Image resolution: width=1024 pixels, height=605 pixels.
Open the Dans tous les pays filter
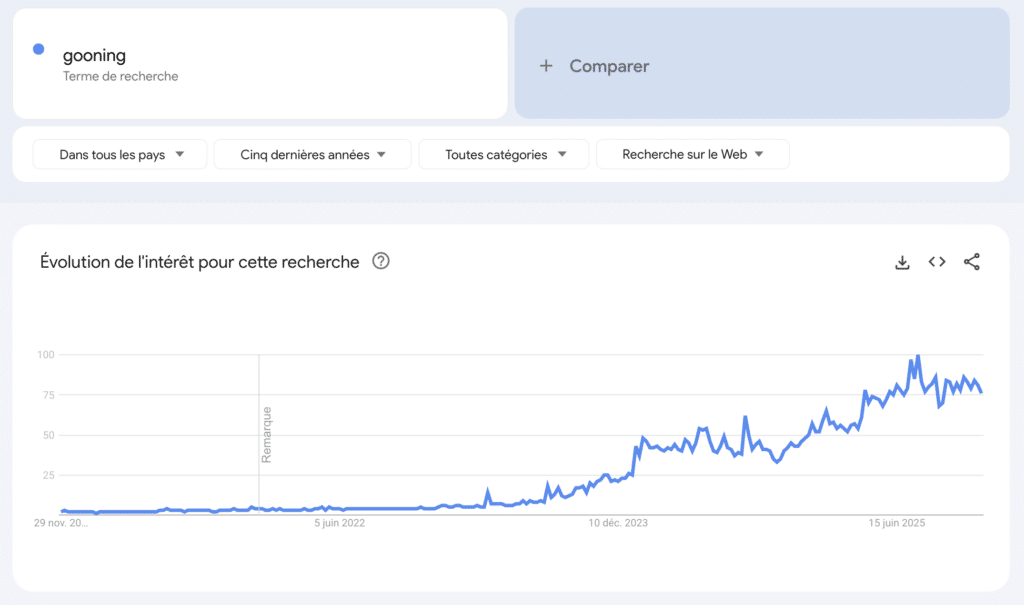119,154
